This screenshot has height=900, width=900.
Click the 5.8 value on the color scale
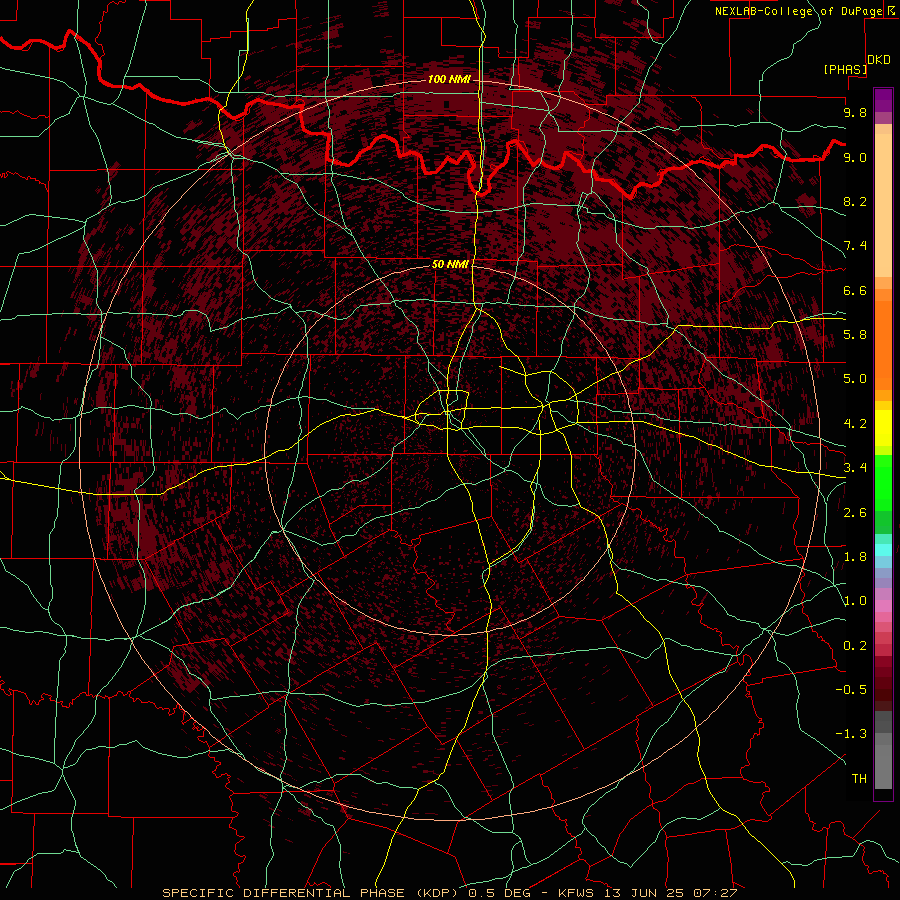click(855, 335)
